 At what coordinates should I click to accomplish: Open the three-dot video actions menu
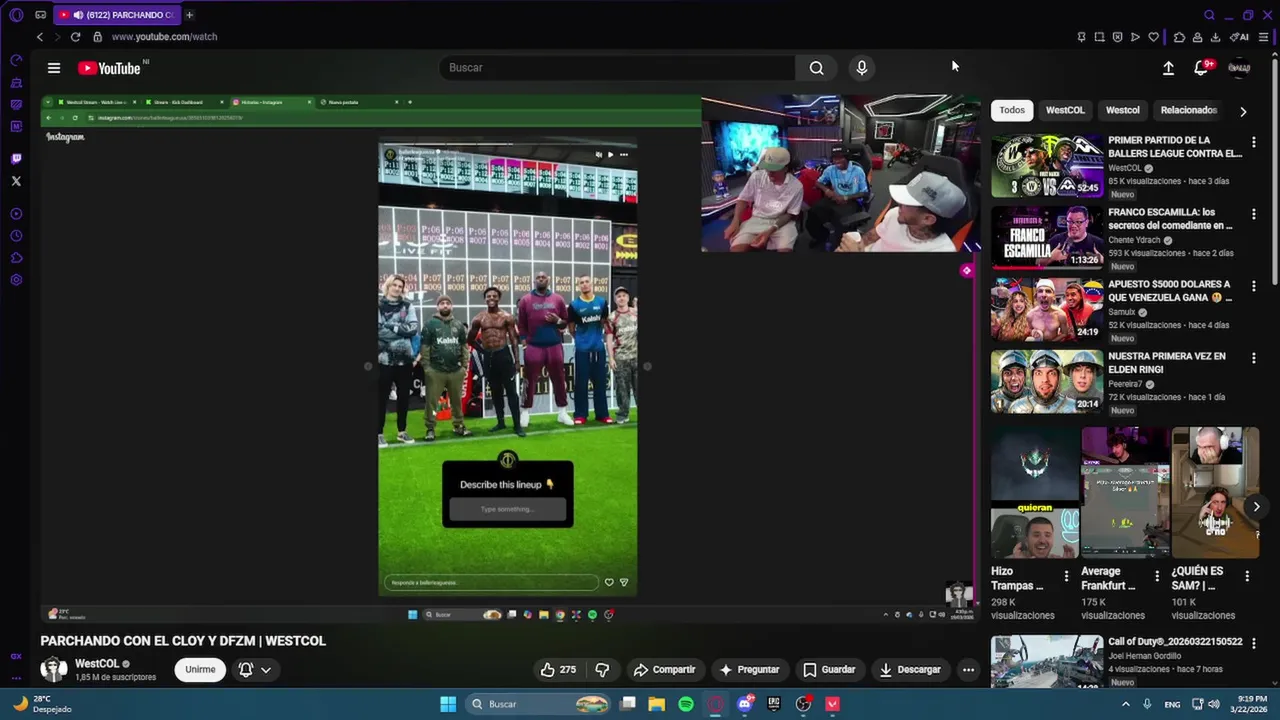click(968, 670)
